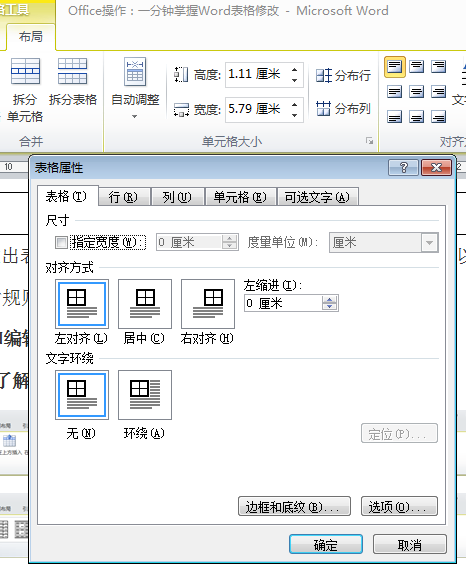
Task: Open the 列(U) tab
Action: coord(177,197)
